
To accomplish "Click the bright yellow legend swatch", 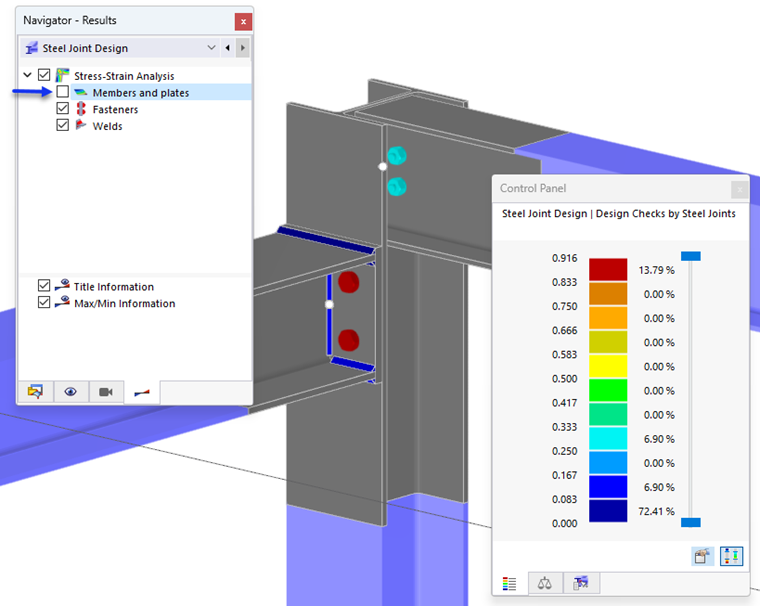I will point(608,366).
